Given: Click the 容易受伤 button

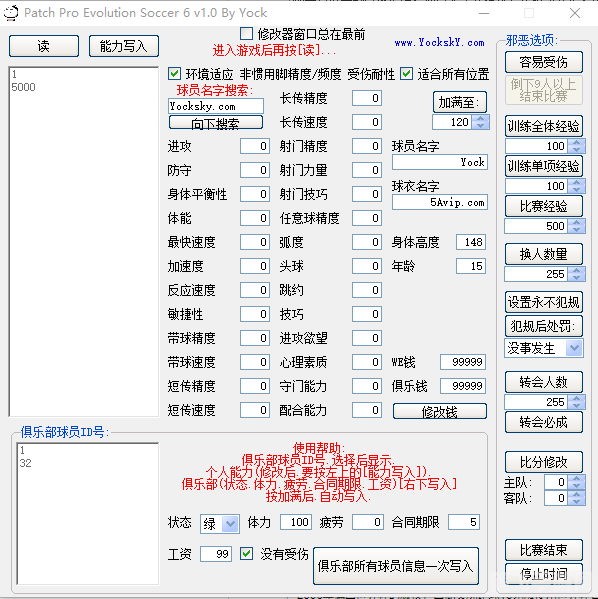Looking at the screenshot, I should pyautogui.click(x=544, y=62).
